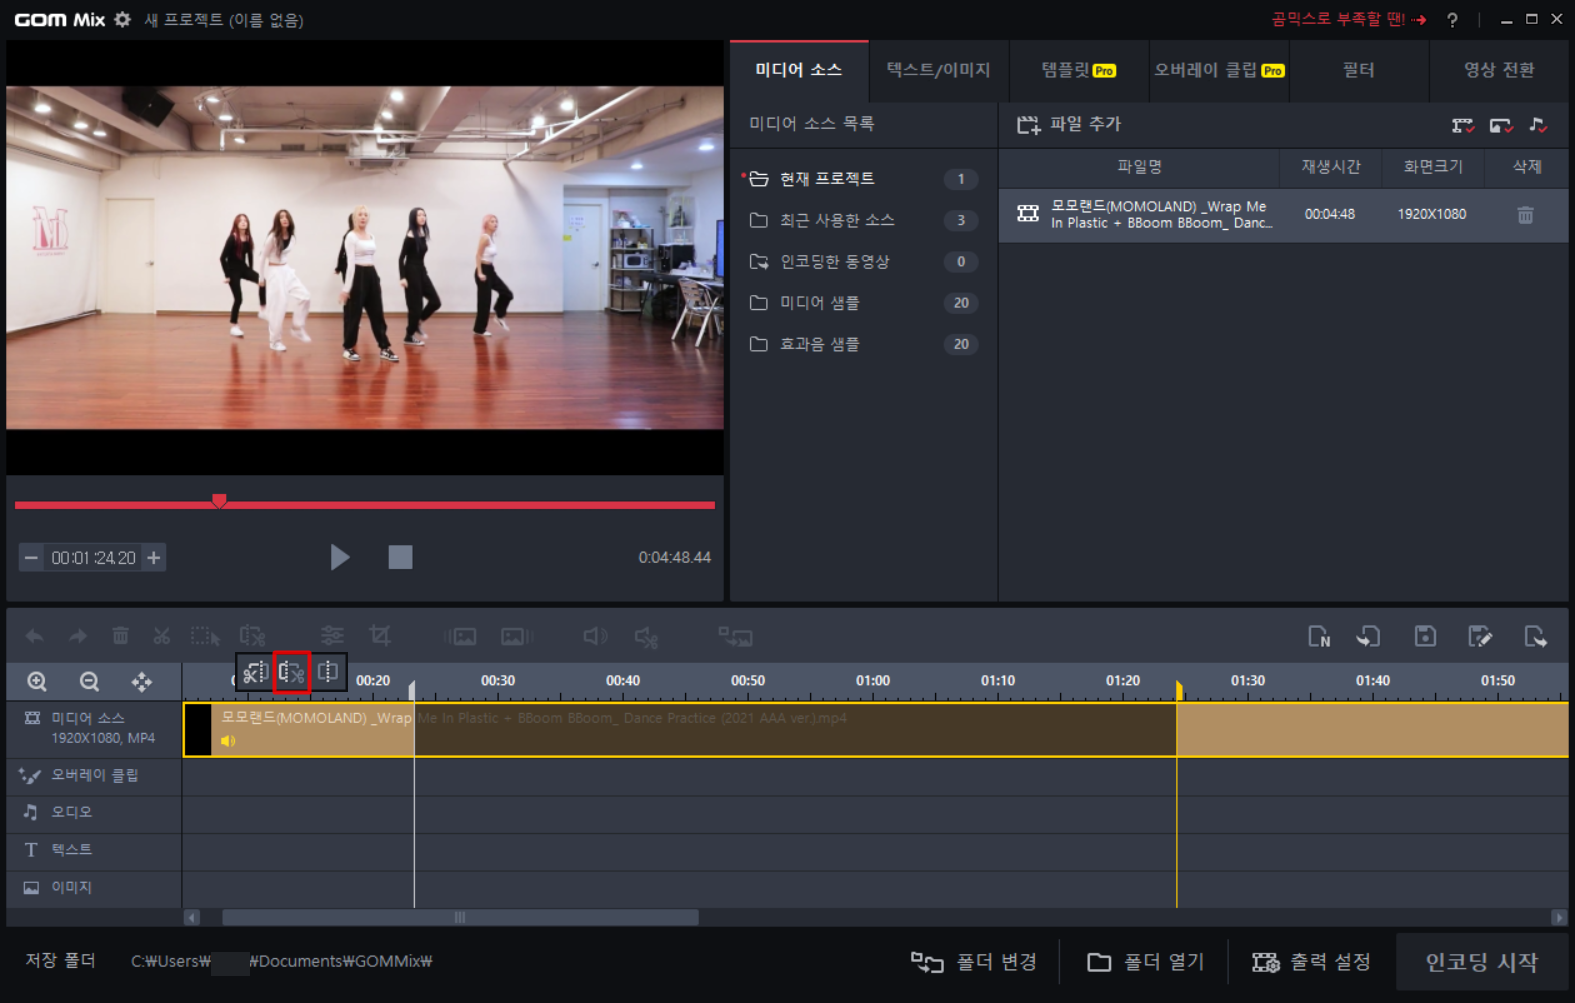Viewport: 1575px width, 1003px height.
Task: Switch to 텍스트/이미지 tab
Action: tap(938, 70)
